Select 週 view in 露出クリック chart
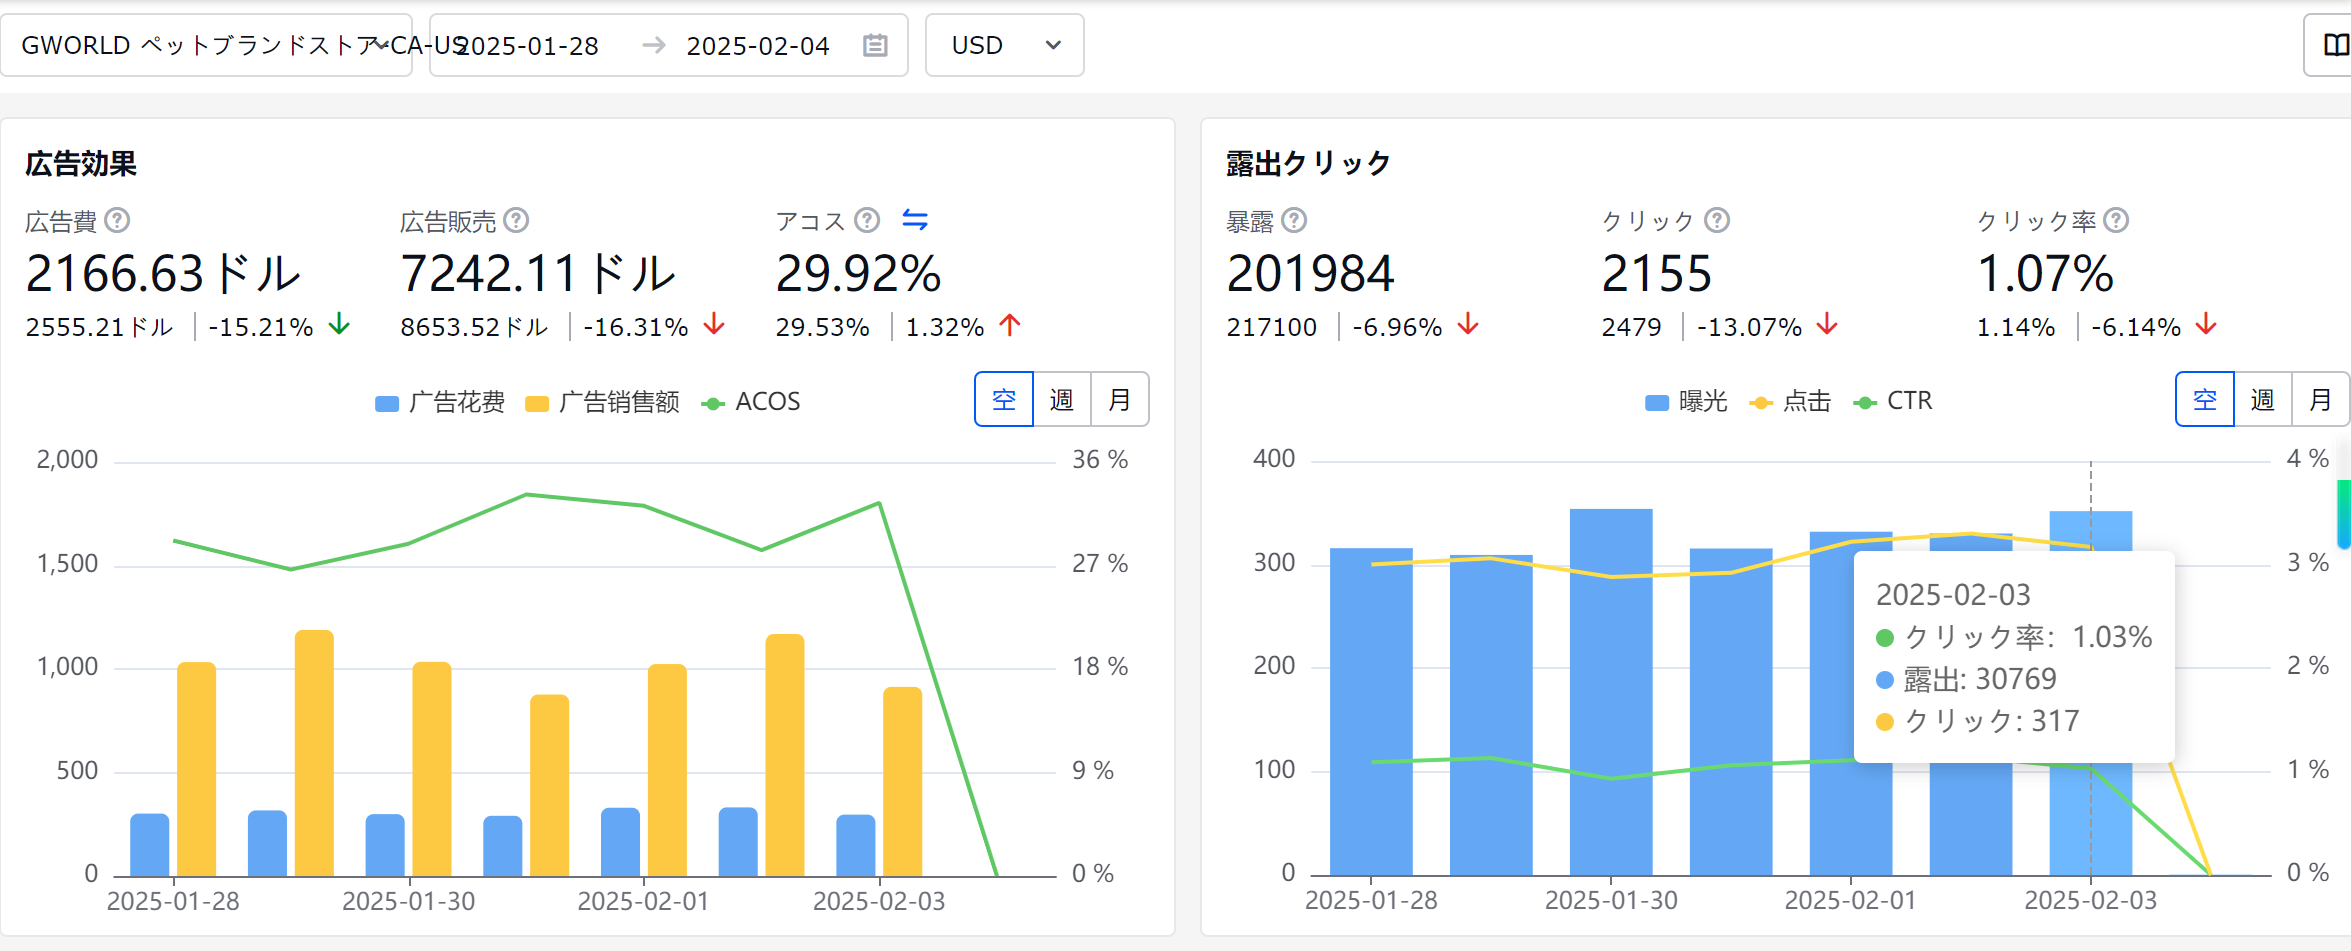 pyautogui.click(x=2263, y=400)
